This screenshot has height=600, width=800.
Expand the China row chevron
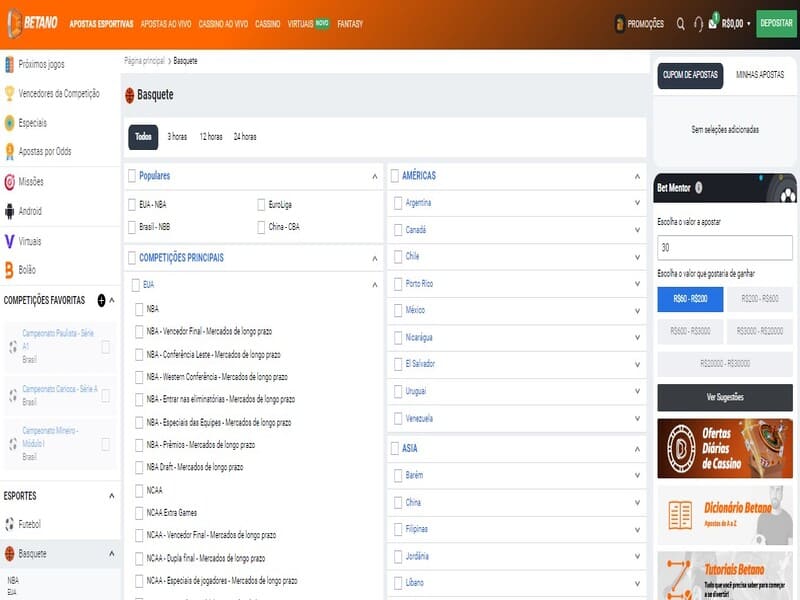tap(637, 503)
